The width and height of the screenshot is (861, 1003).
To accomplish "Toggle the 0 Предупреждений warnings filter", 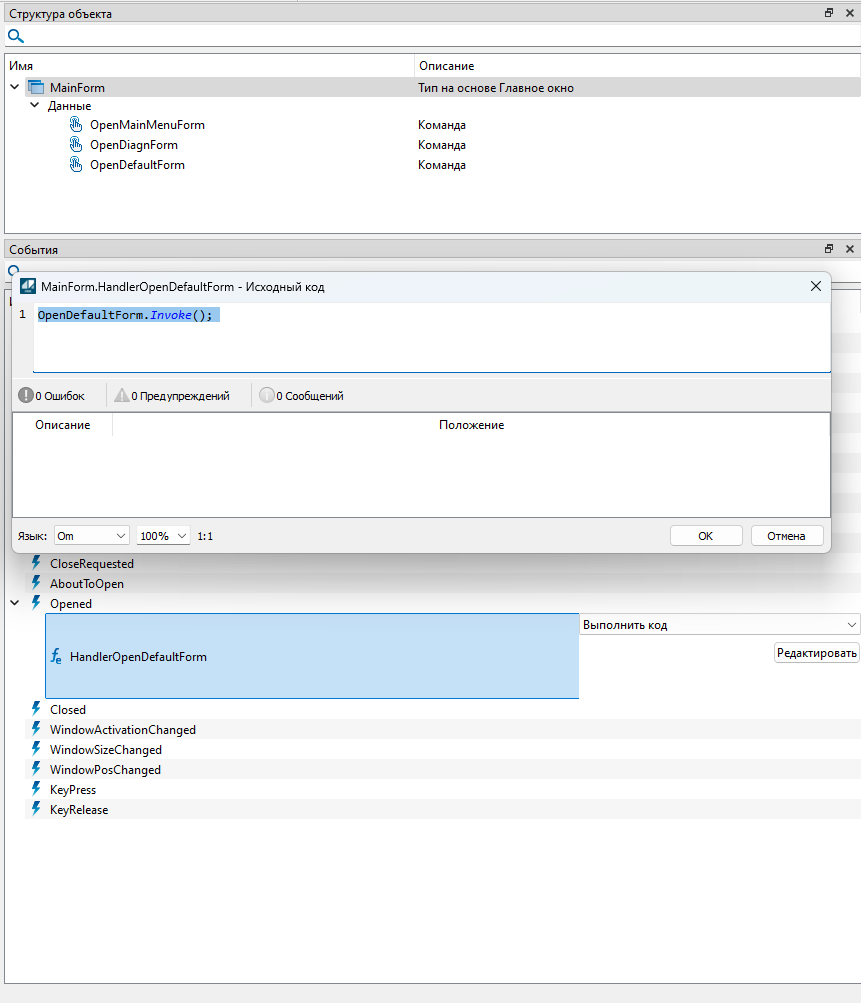I will (172, 396).
